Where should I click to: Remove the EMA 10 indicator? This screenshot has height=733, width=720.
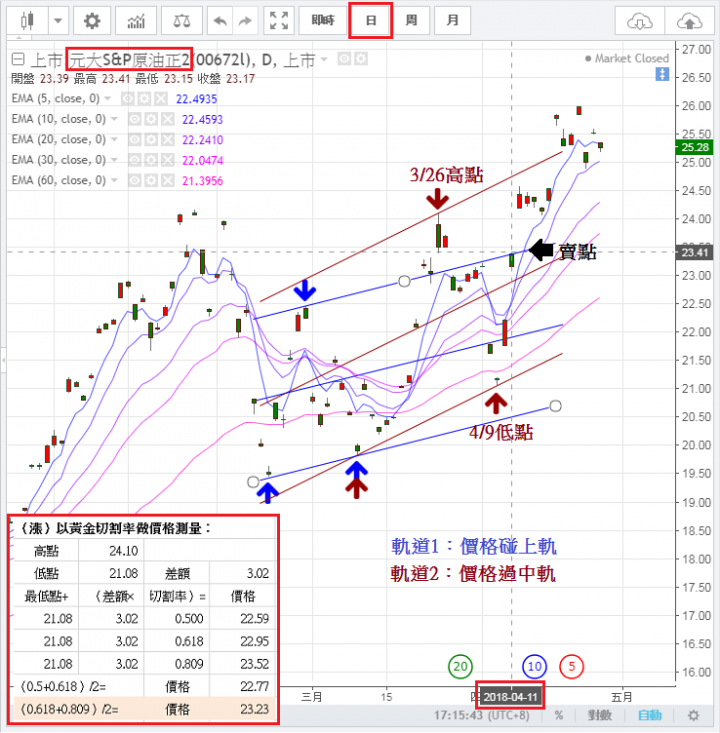coord(167,119)
